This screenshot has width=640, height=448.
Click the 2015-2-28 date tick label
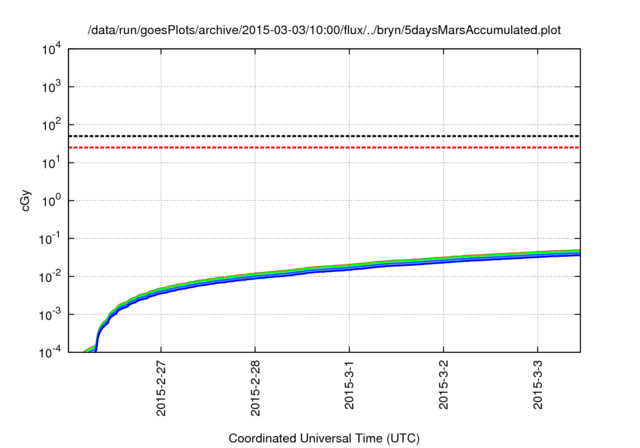(x=256, y=388)
